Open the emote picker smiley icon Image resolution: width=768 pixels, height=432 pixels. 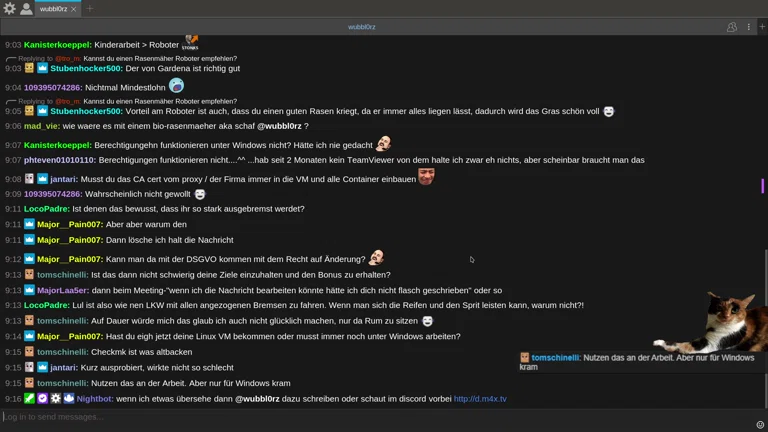pos(760,425)
